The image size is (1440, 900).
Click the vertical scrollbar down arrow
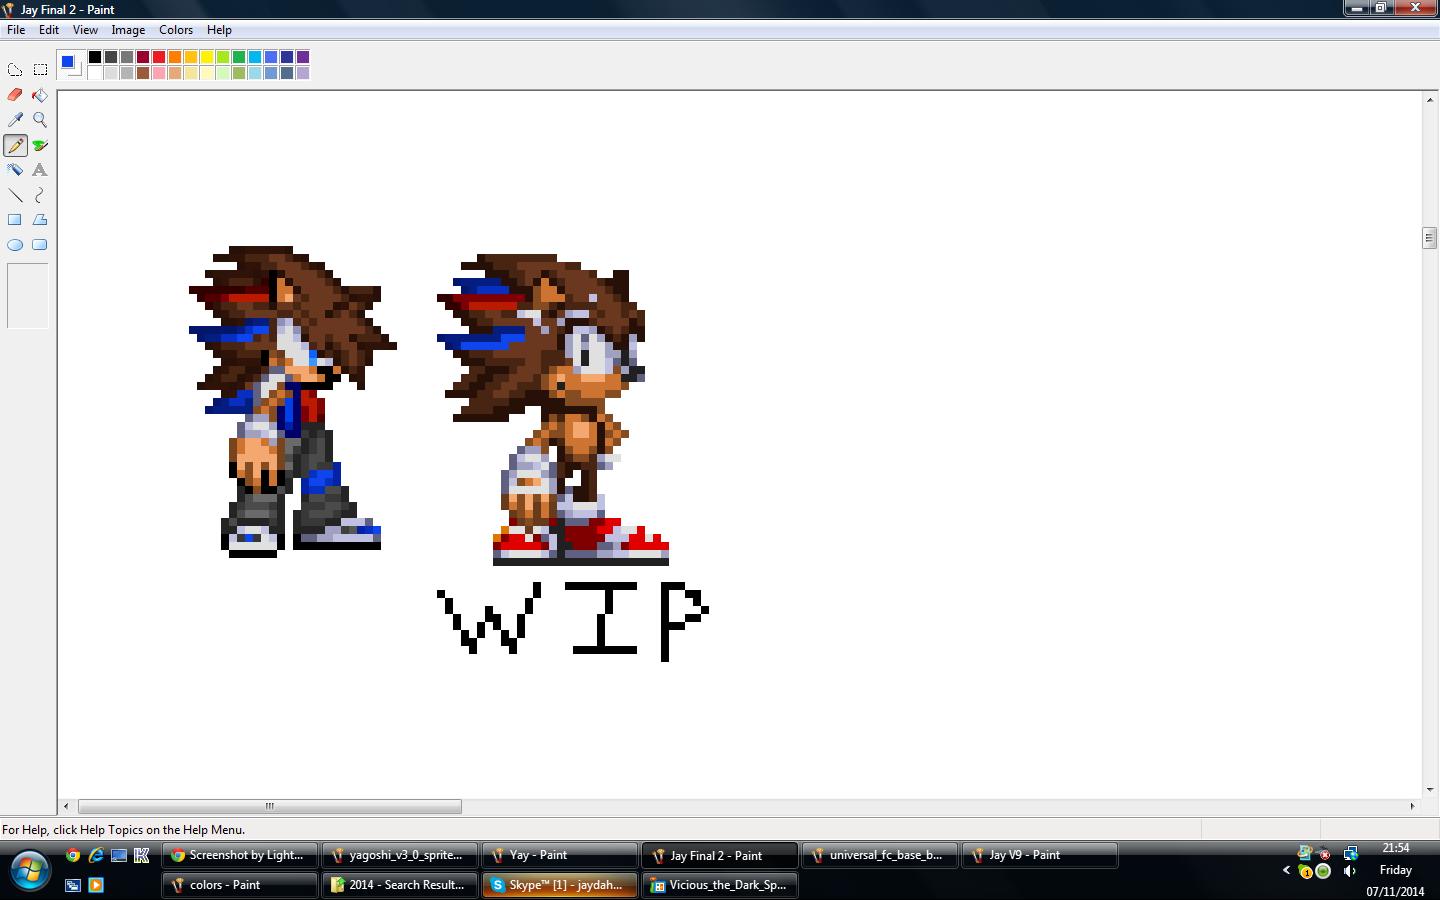coord(1429,789)
